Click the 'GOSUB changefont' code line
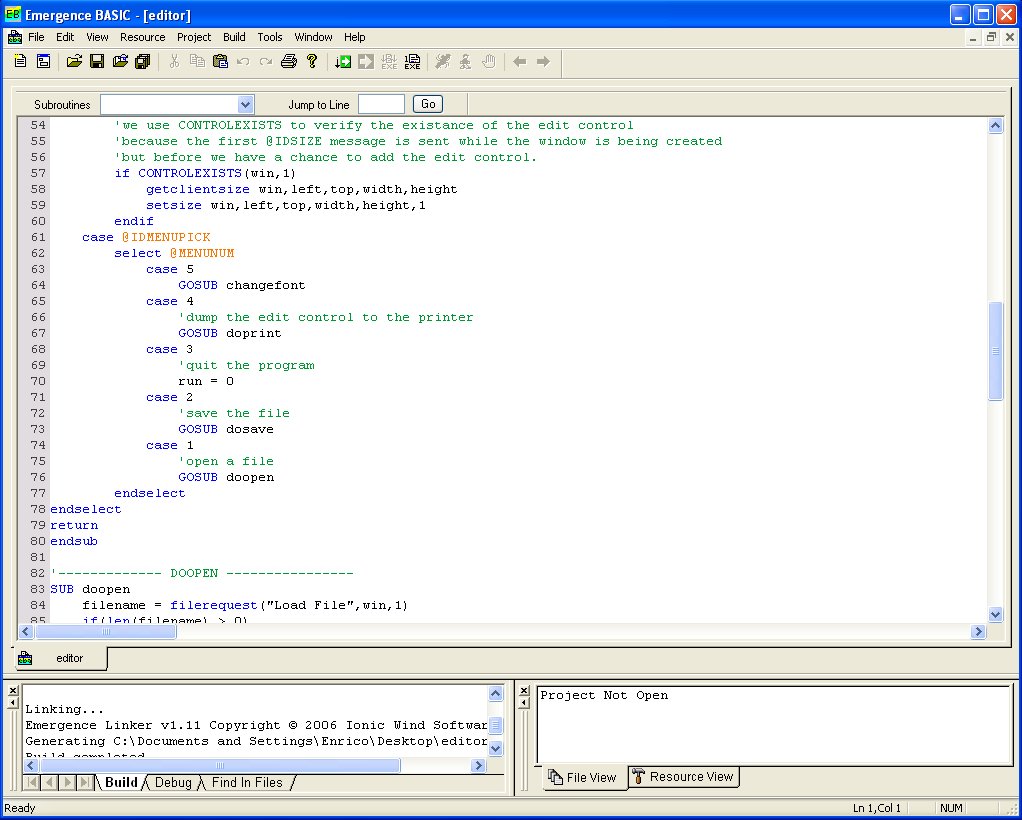The image size is (1022, 820). click(242, 286)
